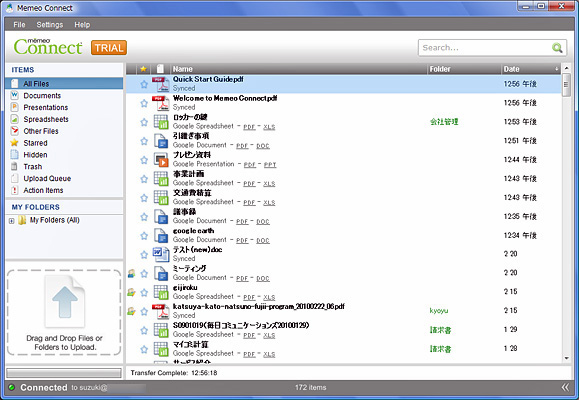Open the Other Files category icon
Image resolution: width=579 pixels, height=400 pixels.
pyautogui.click(x=14, y=131)
